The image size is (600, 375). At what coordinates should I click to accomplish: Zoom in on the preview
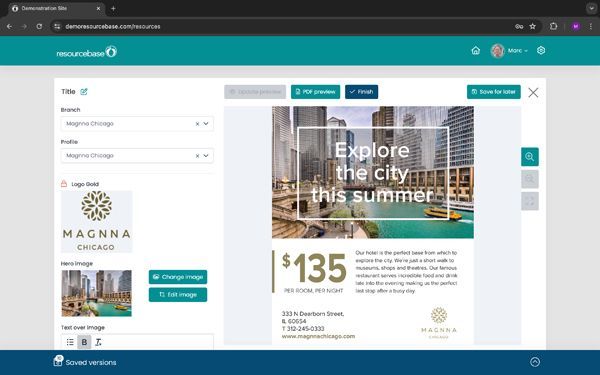(530, 157)
